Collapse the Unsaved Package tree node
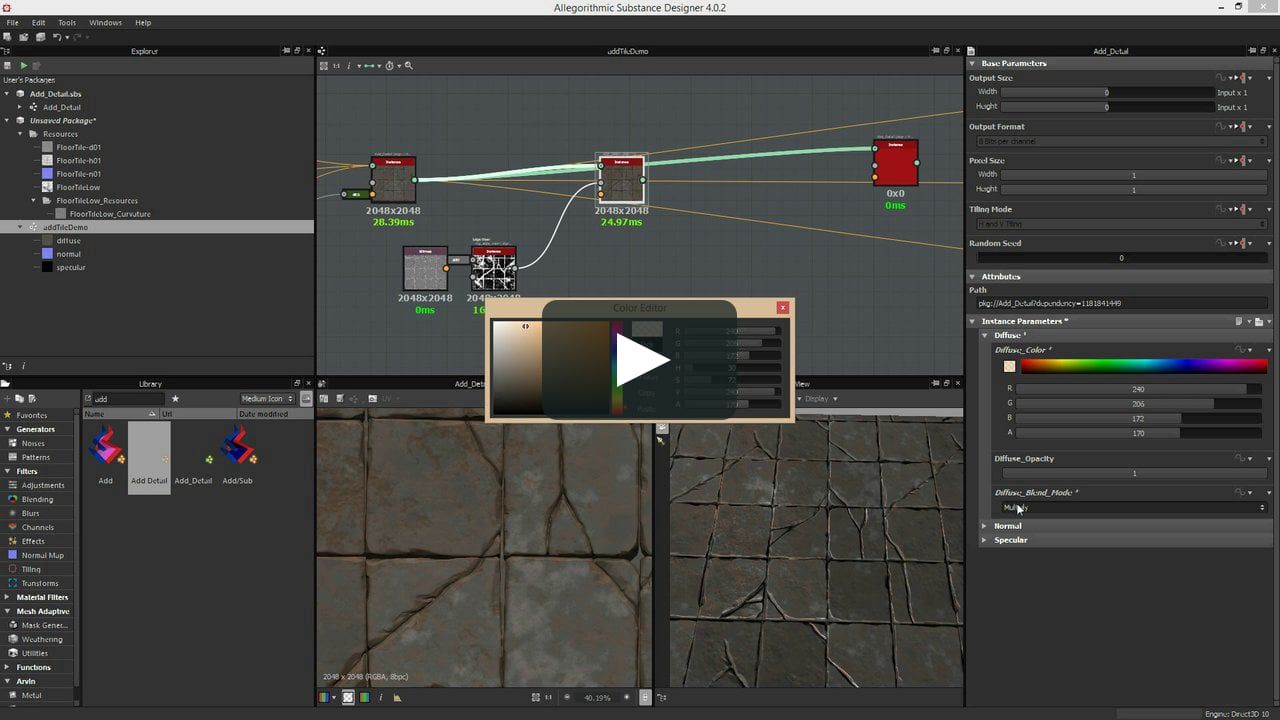 (x=7, y=120)
